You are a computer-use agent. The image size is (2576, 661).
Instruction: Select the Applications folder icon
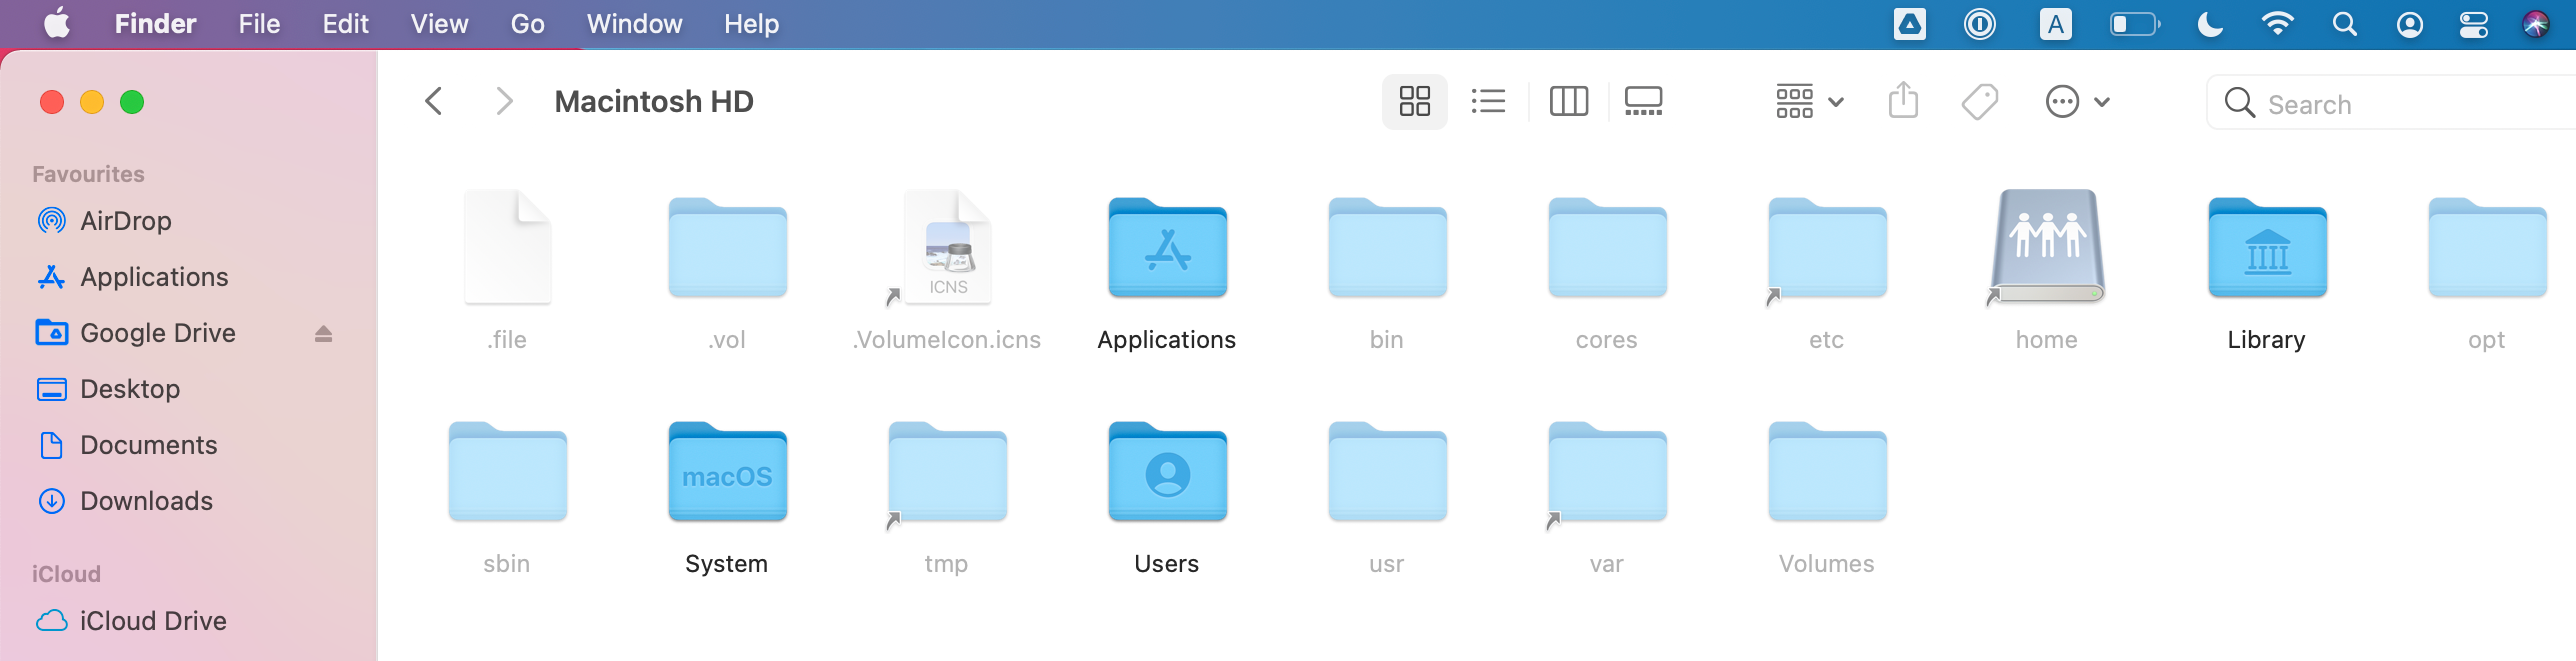[1167, 250]
